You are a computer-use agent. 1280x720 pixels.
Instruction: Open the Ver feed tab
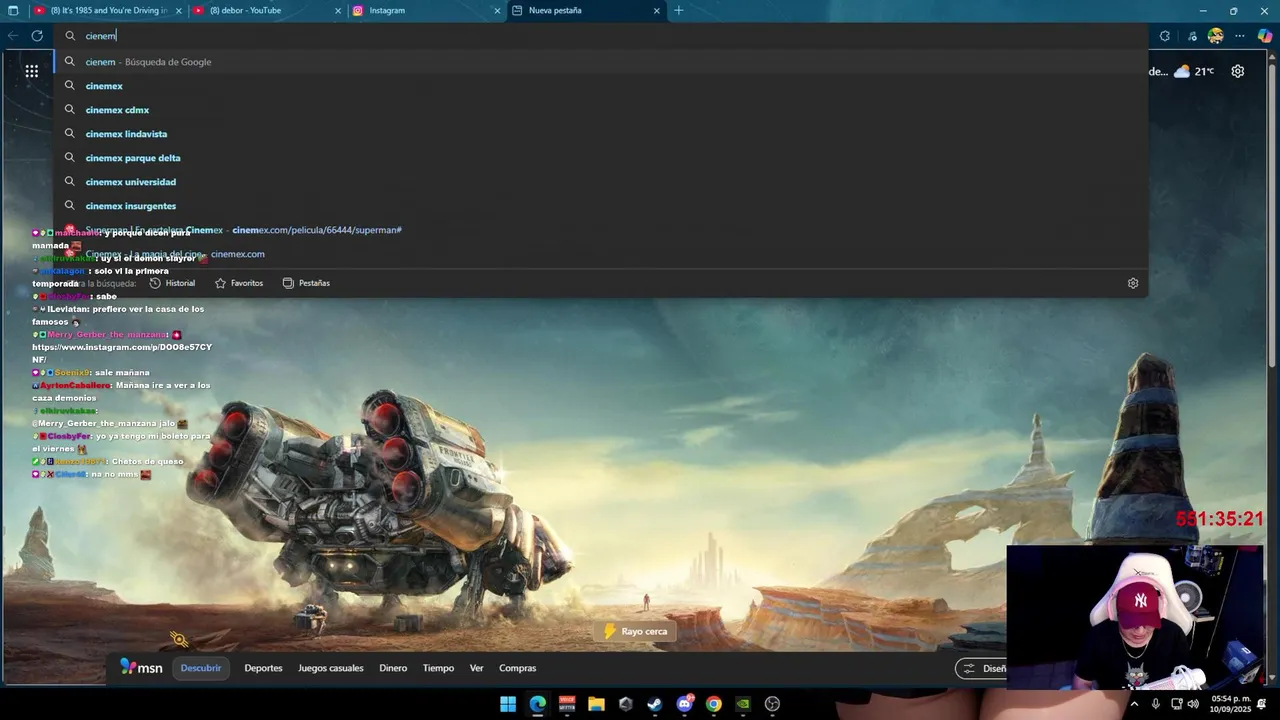tap(477, 668)
